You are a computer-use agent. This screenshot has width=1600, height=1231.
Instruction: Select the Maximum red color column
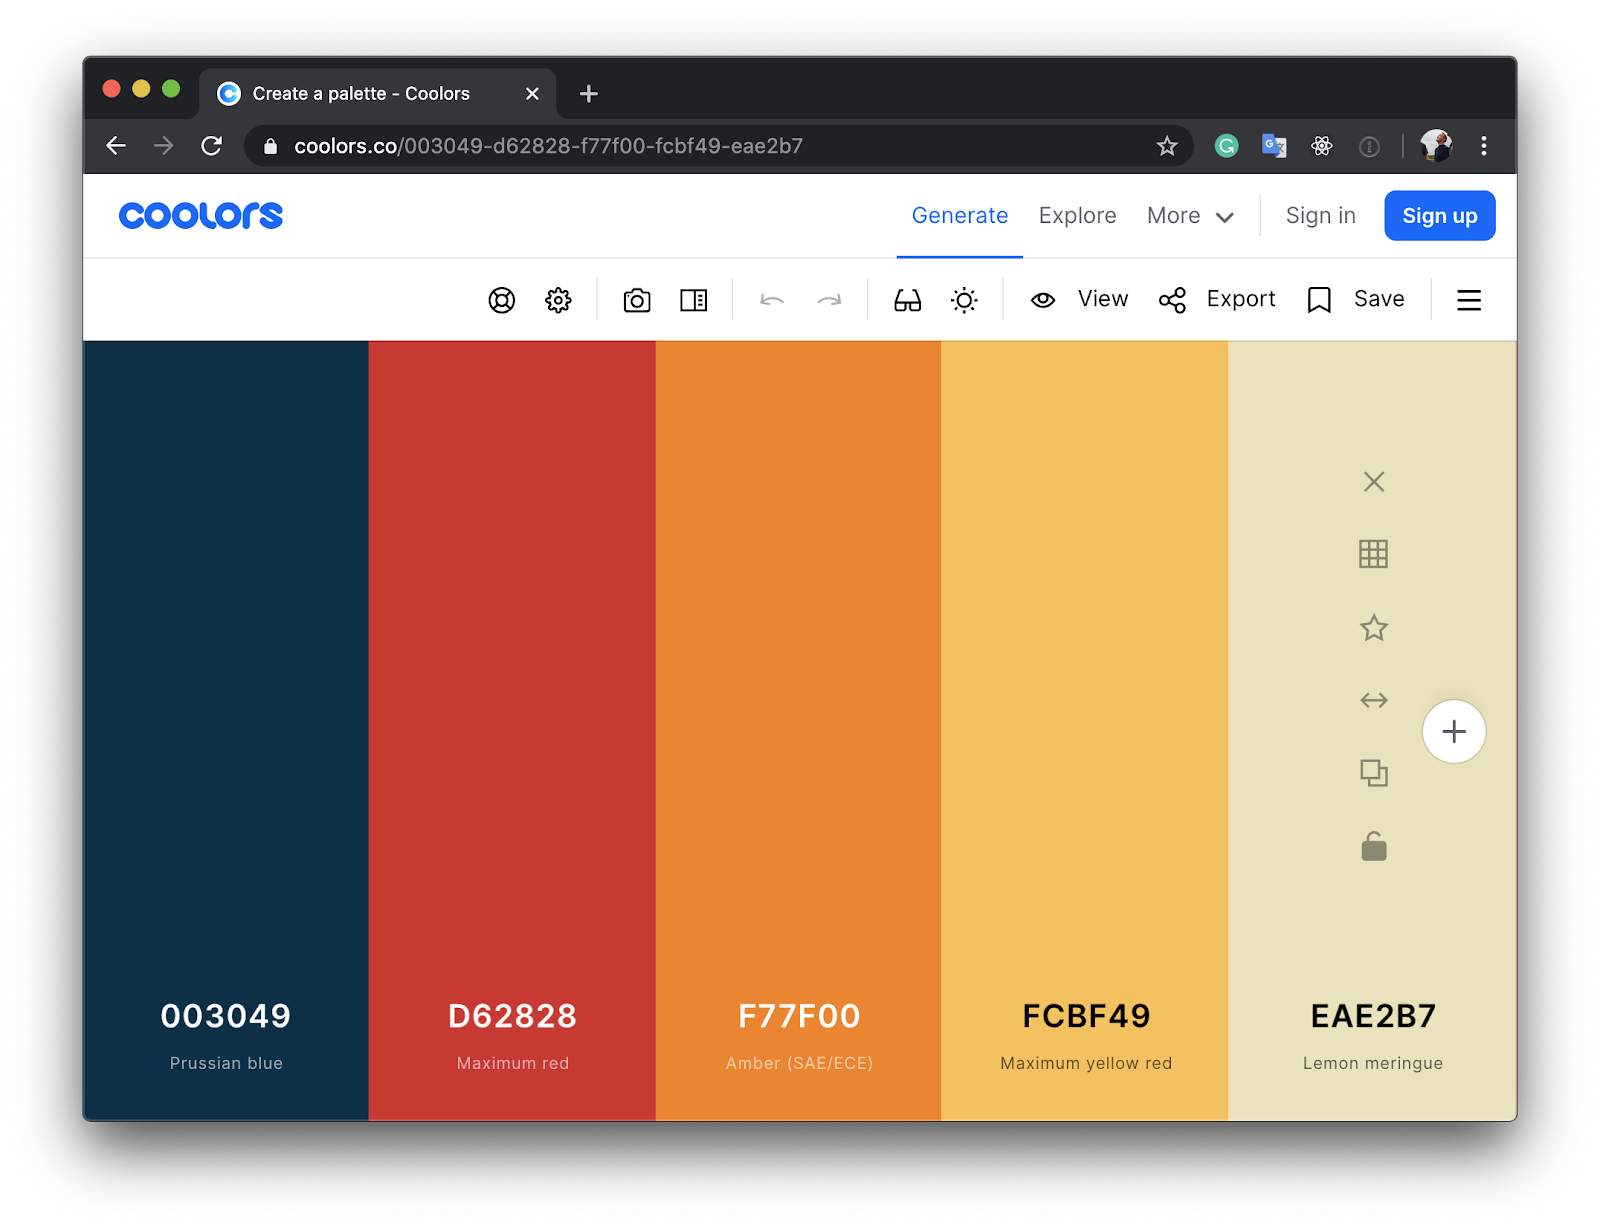pyautogui.click(x=512, y=730)
